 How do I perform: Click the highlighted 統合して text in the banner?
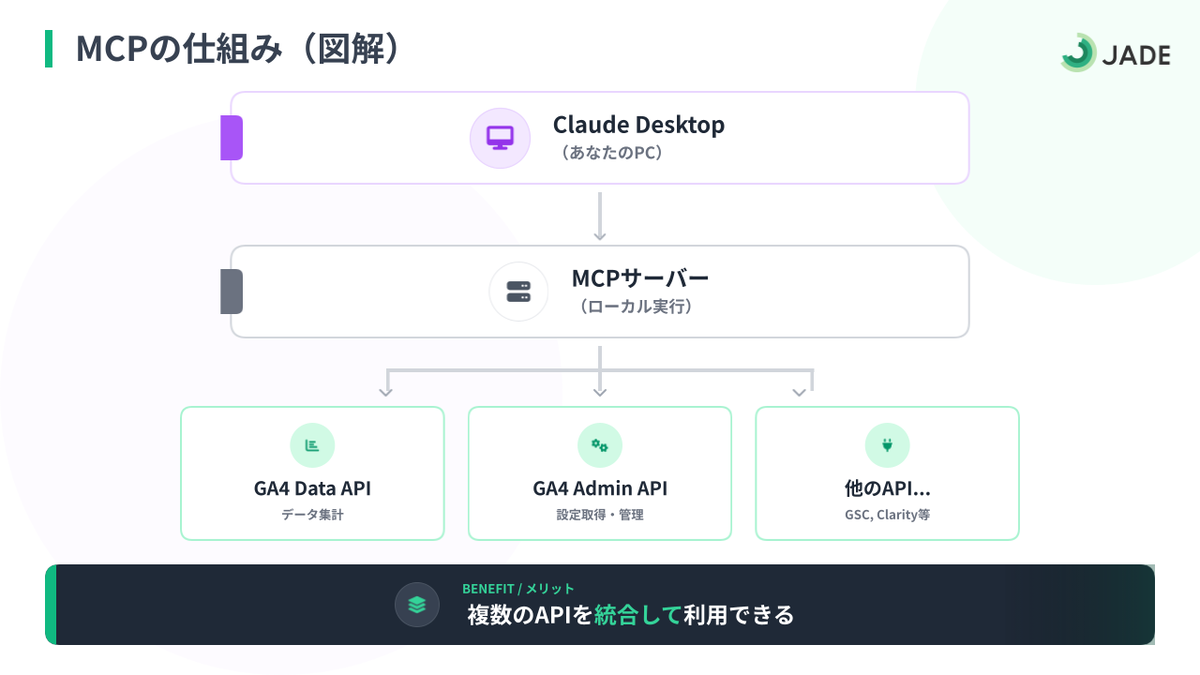click(x=637, y=615)
